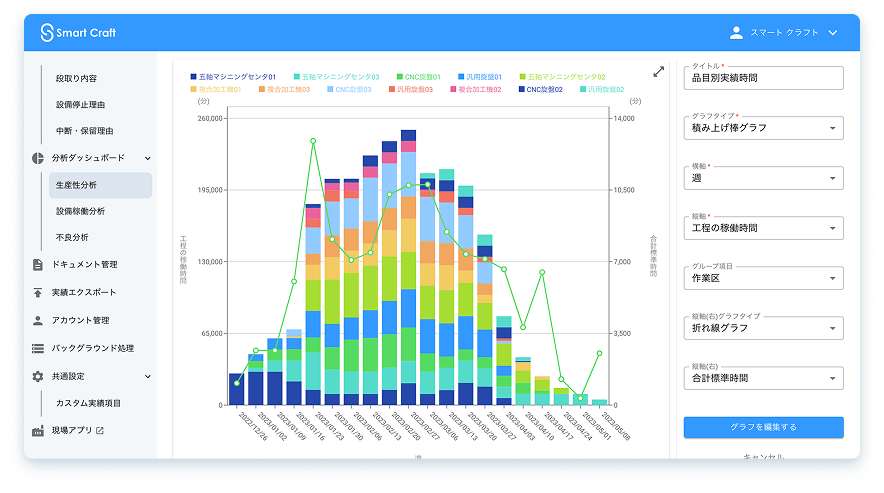Open 実績エクスポート page
Screen dimensions: 884x493
coord(84,292)
